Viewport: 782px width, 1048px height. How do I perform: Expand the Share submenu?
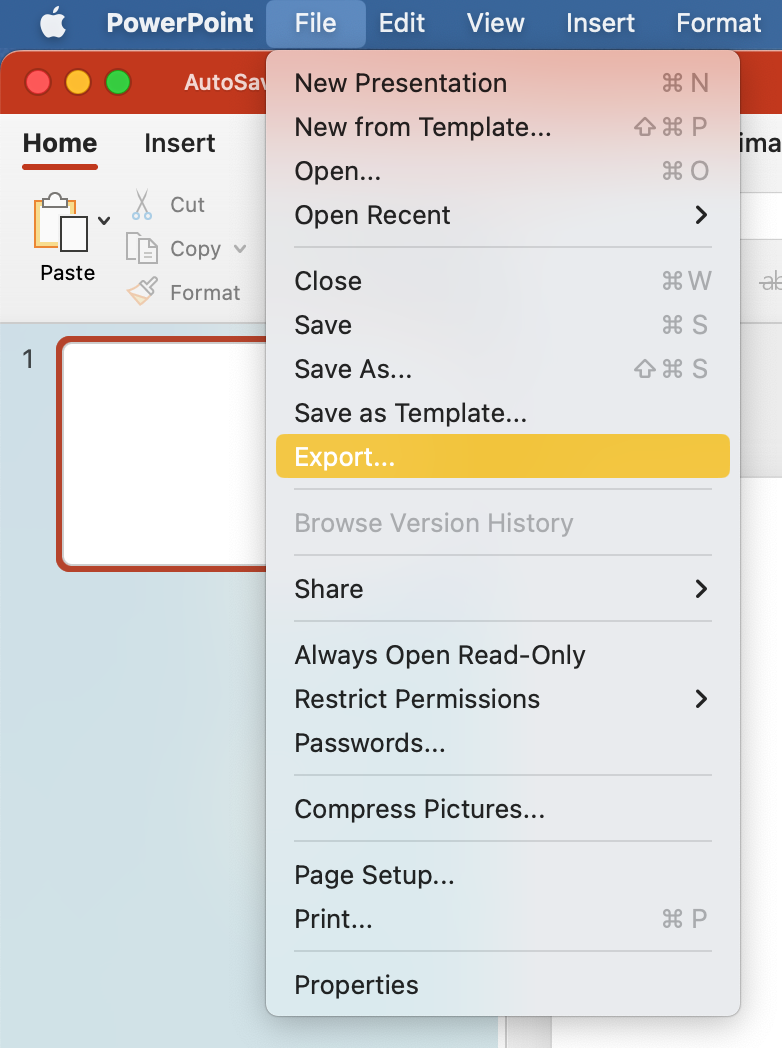700,589
